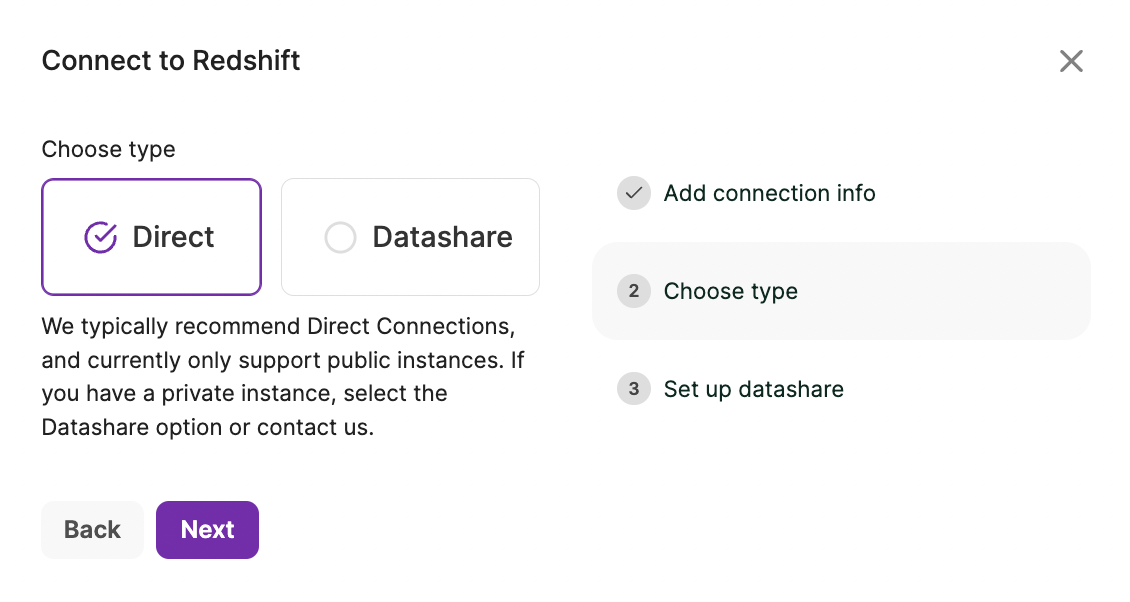Select the empty radio circle beside Datashare
The height and width of the screenshot is (602, 1130).
[x=340, y=237]
